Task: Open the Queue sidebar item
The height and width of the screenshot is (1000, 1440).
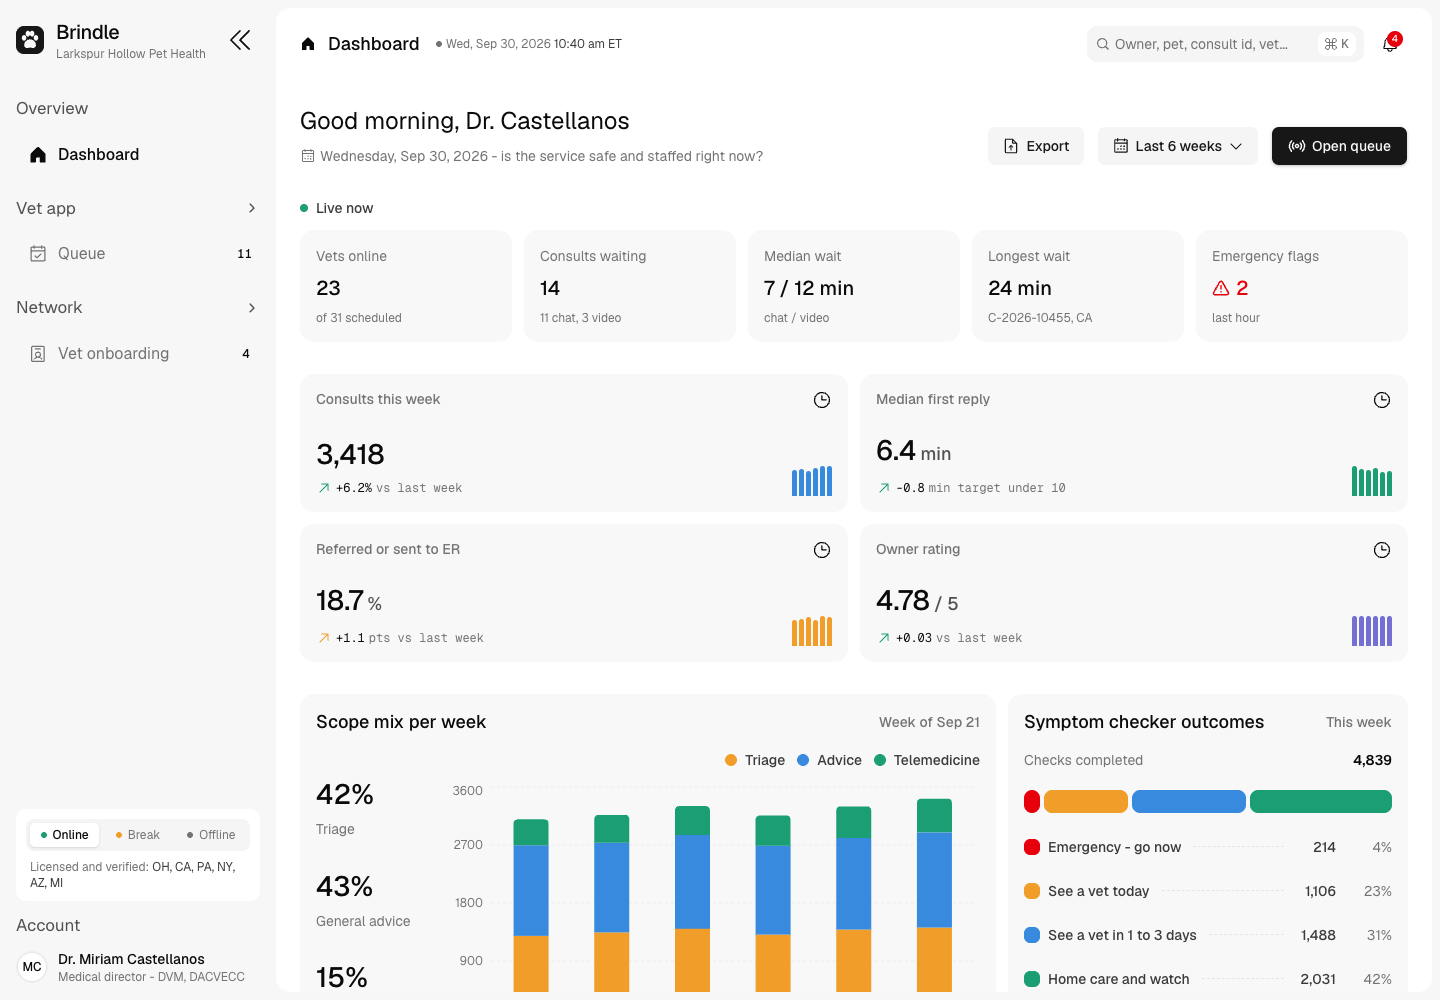Action: tap(138, 254)
